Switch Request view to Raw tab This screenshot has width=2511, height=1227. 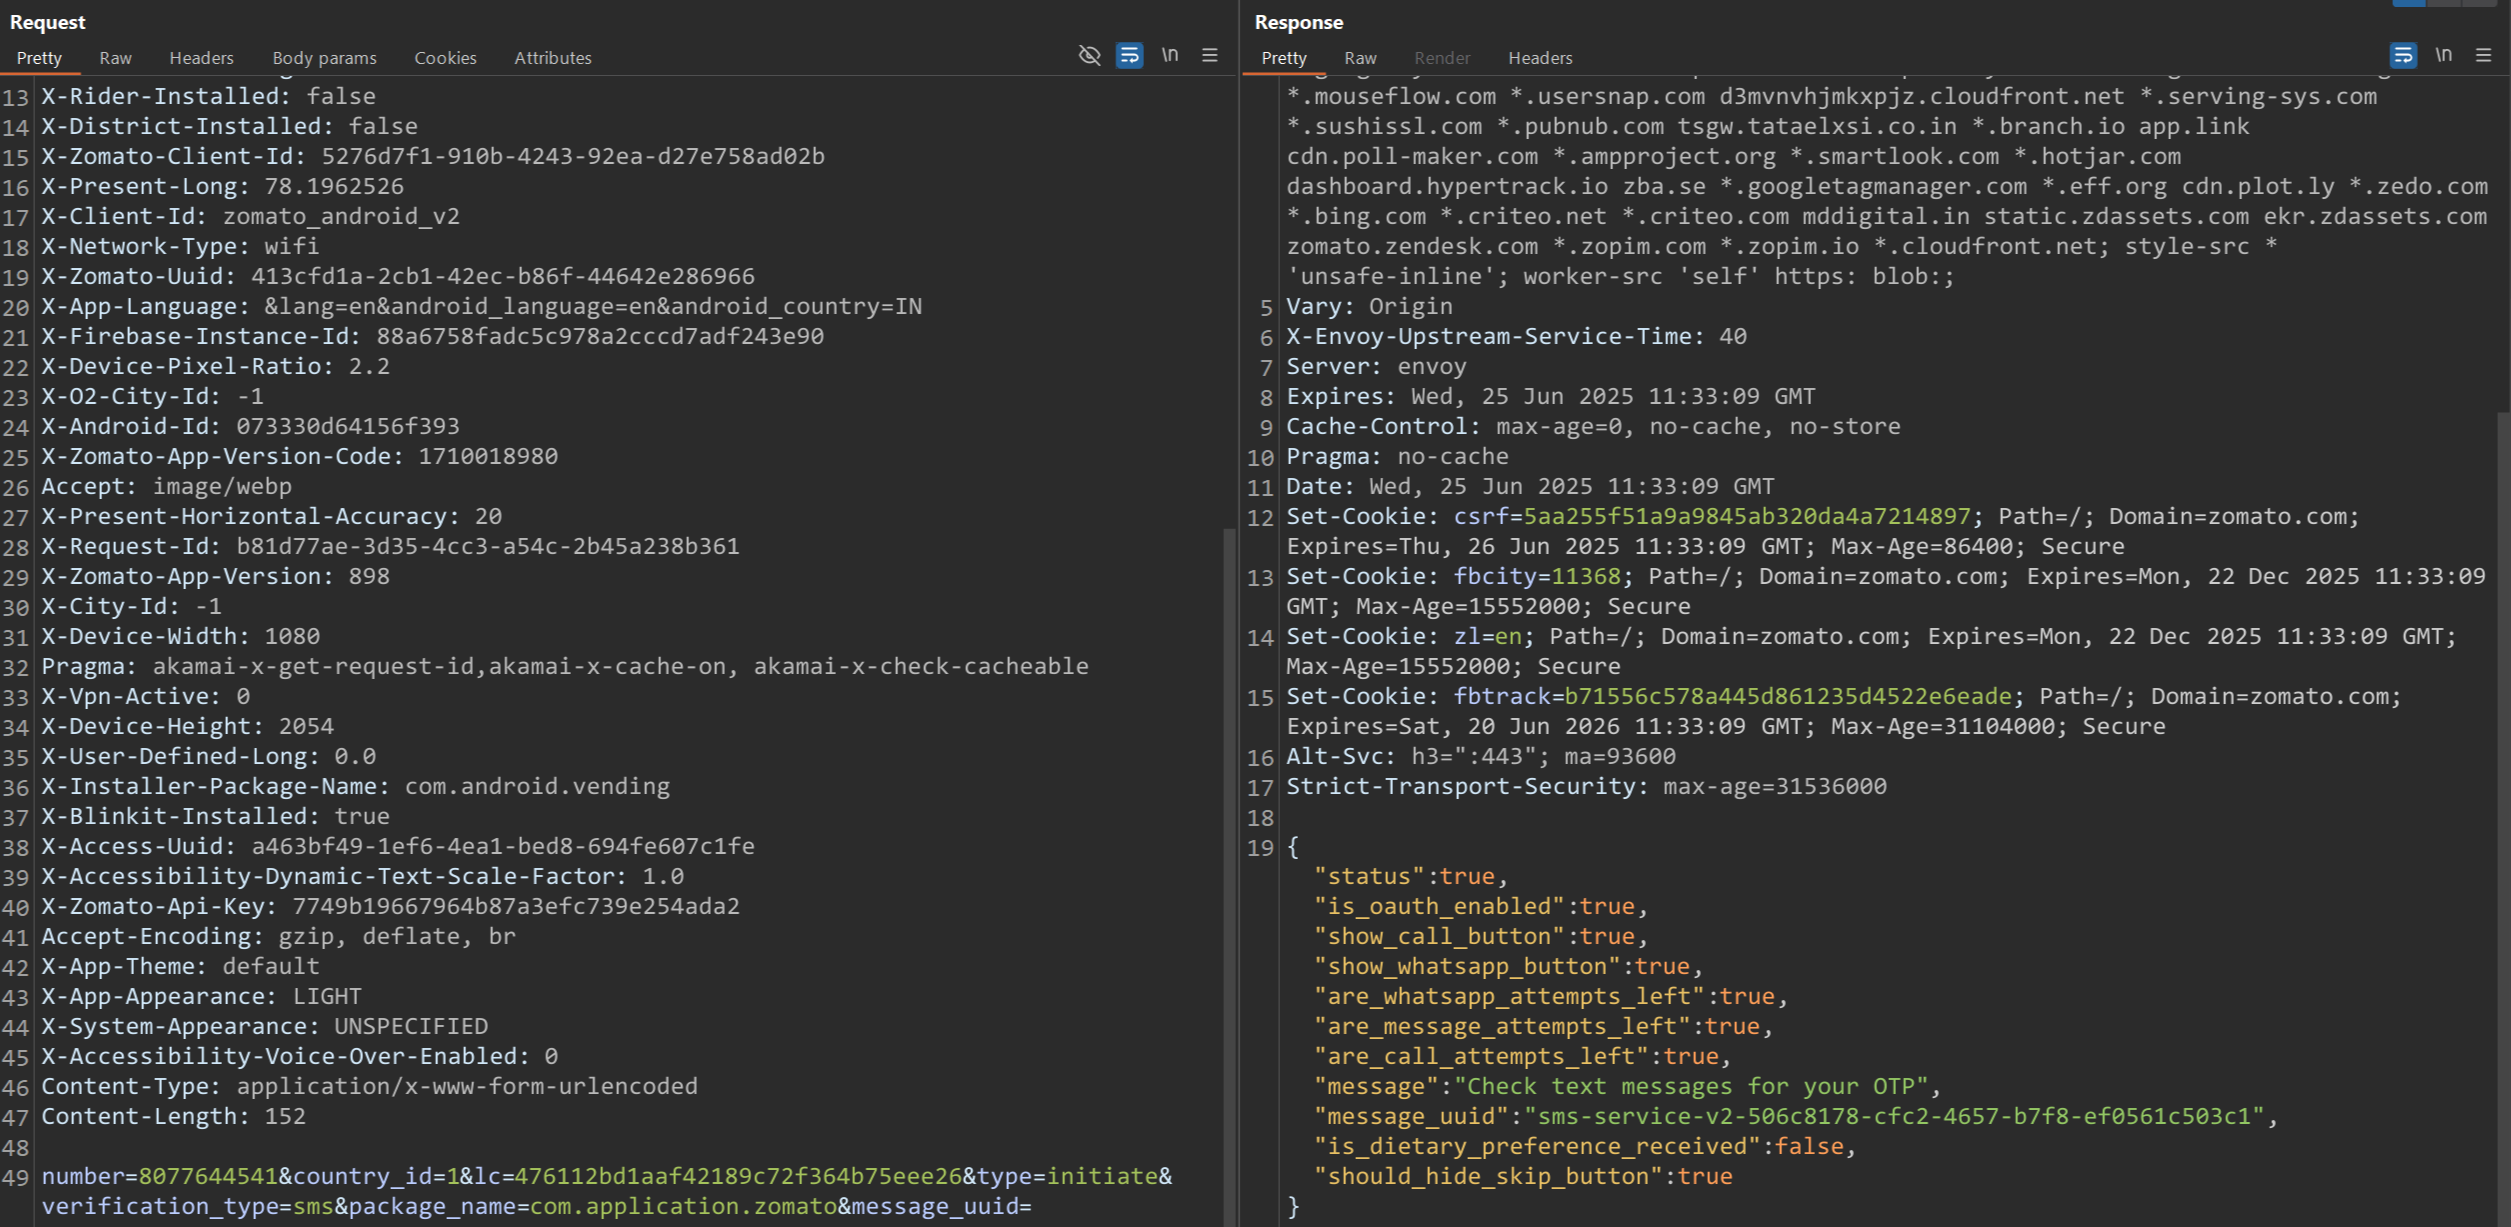click(115, 58)
